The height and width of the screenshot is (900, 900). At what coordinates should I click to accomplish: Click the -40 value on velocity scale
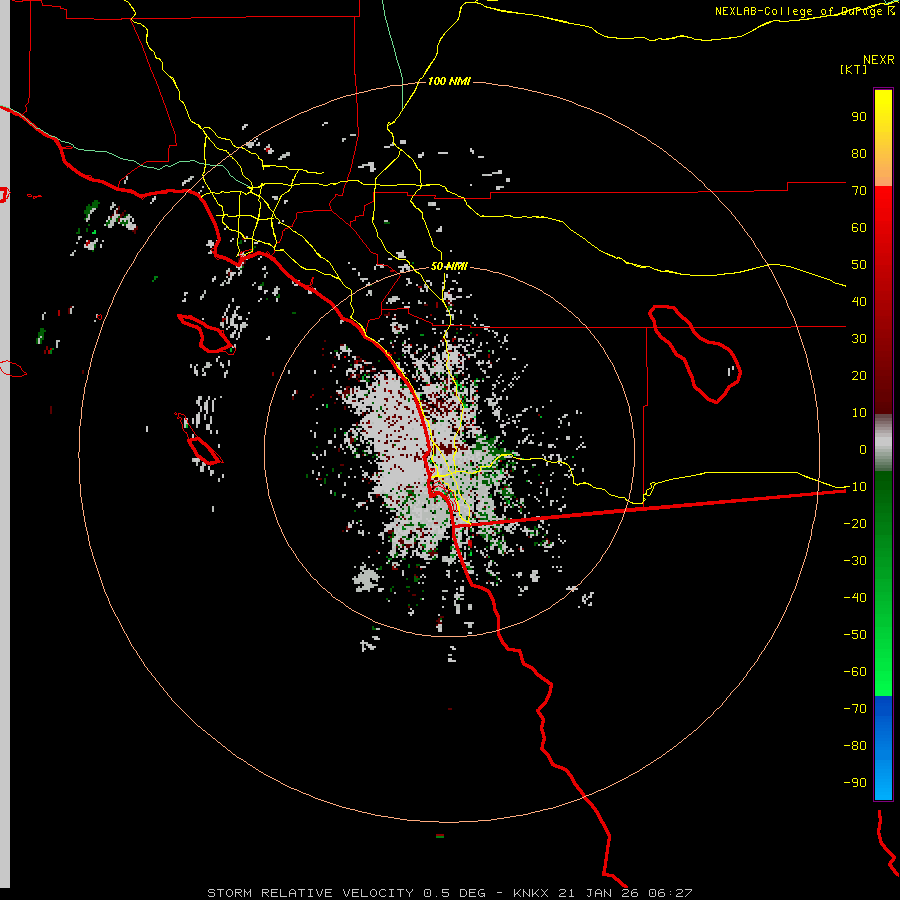855,598
